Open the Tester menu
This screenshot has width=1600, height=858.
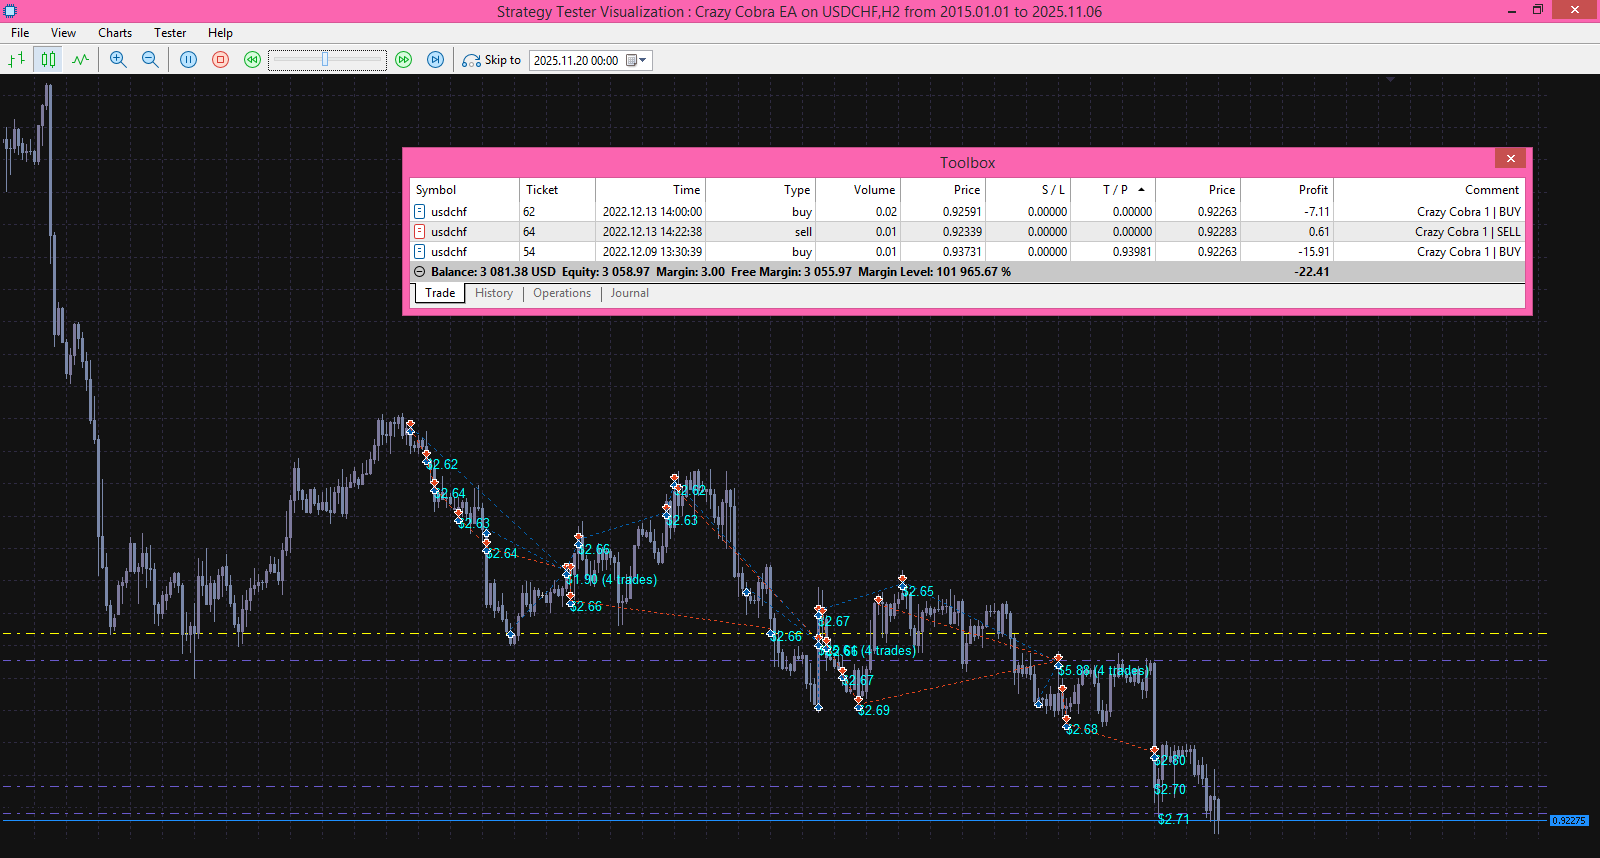click(x=170, y=33)
